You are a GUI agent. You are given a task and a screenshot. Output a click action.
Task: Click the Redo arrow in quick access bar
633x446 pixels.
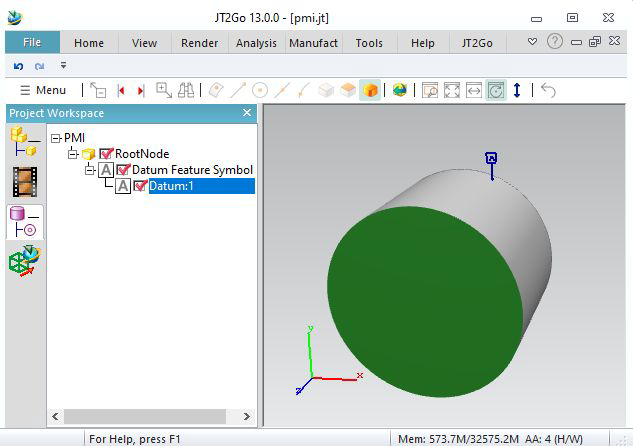(x=39, y=66)
